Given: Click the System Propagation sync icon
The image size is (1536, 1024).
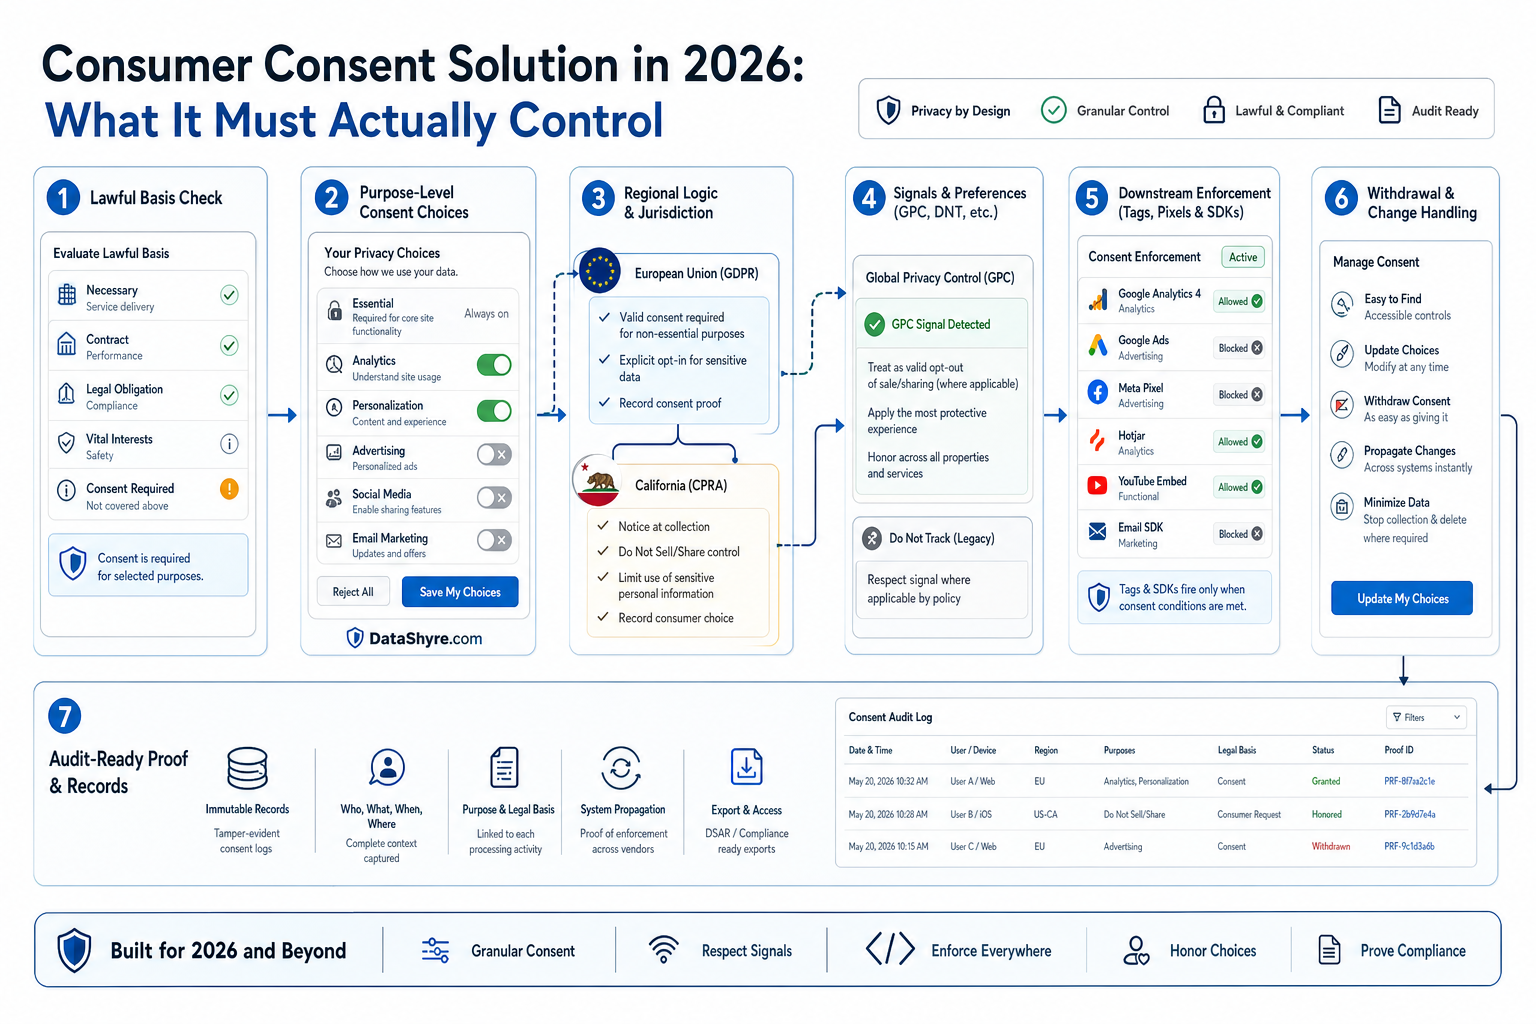Looking at the screenshot, I should point(621,768).
